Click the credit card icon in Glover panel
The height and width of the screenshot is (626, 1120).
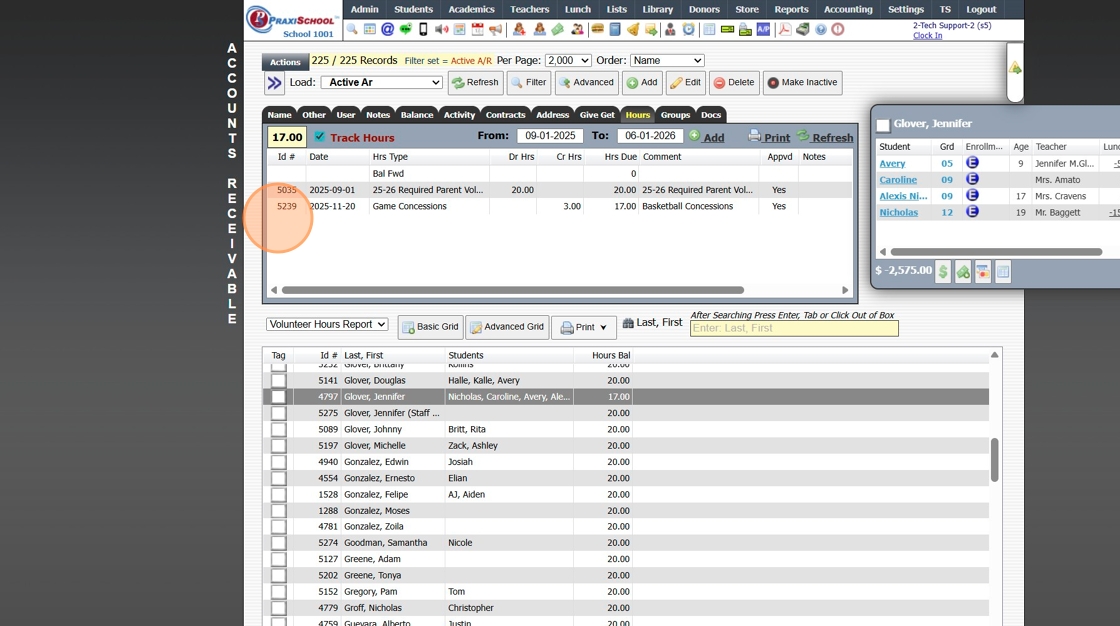click(983, 272)
